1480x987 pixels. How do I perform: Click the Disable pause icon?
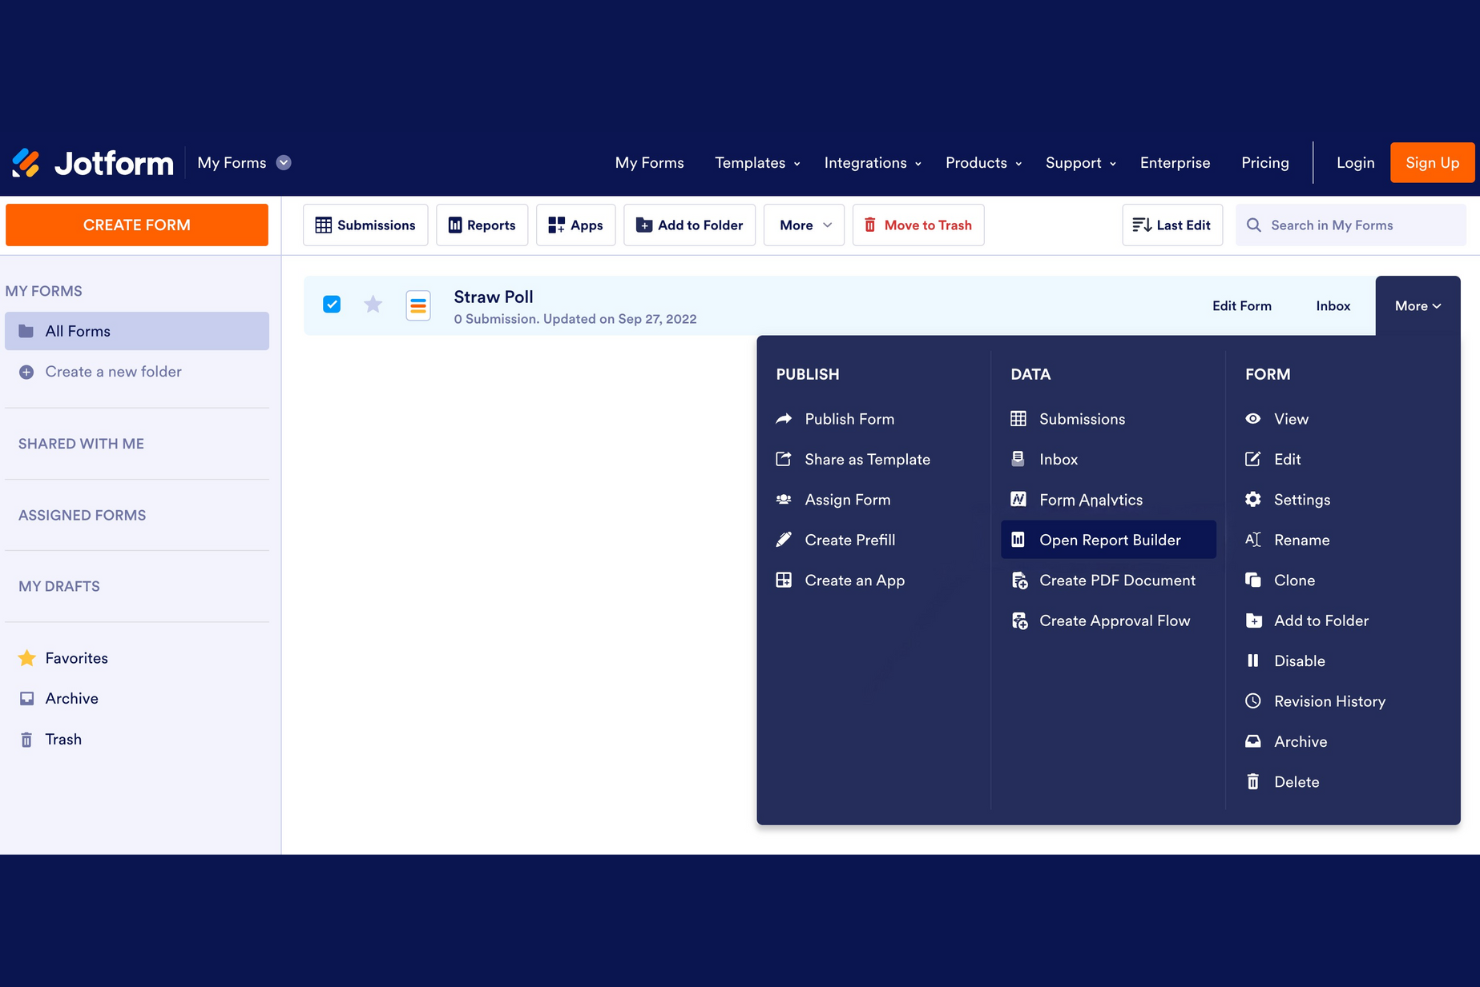(x=1253, y=661)
